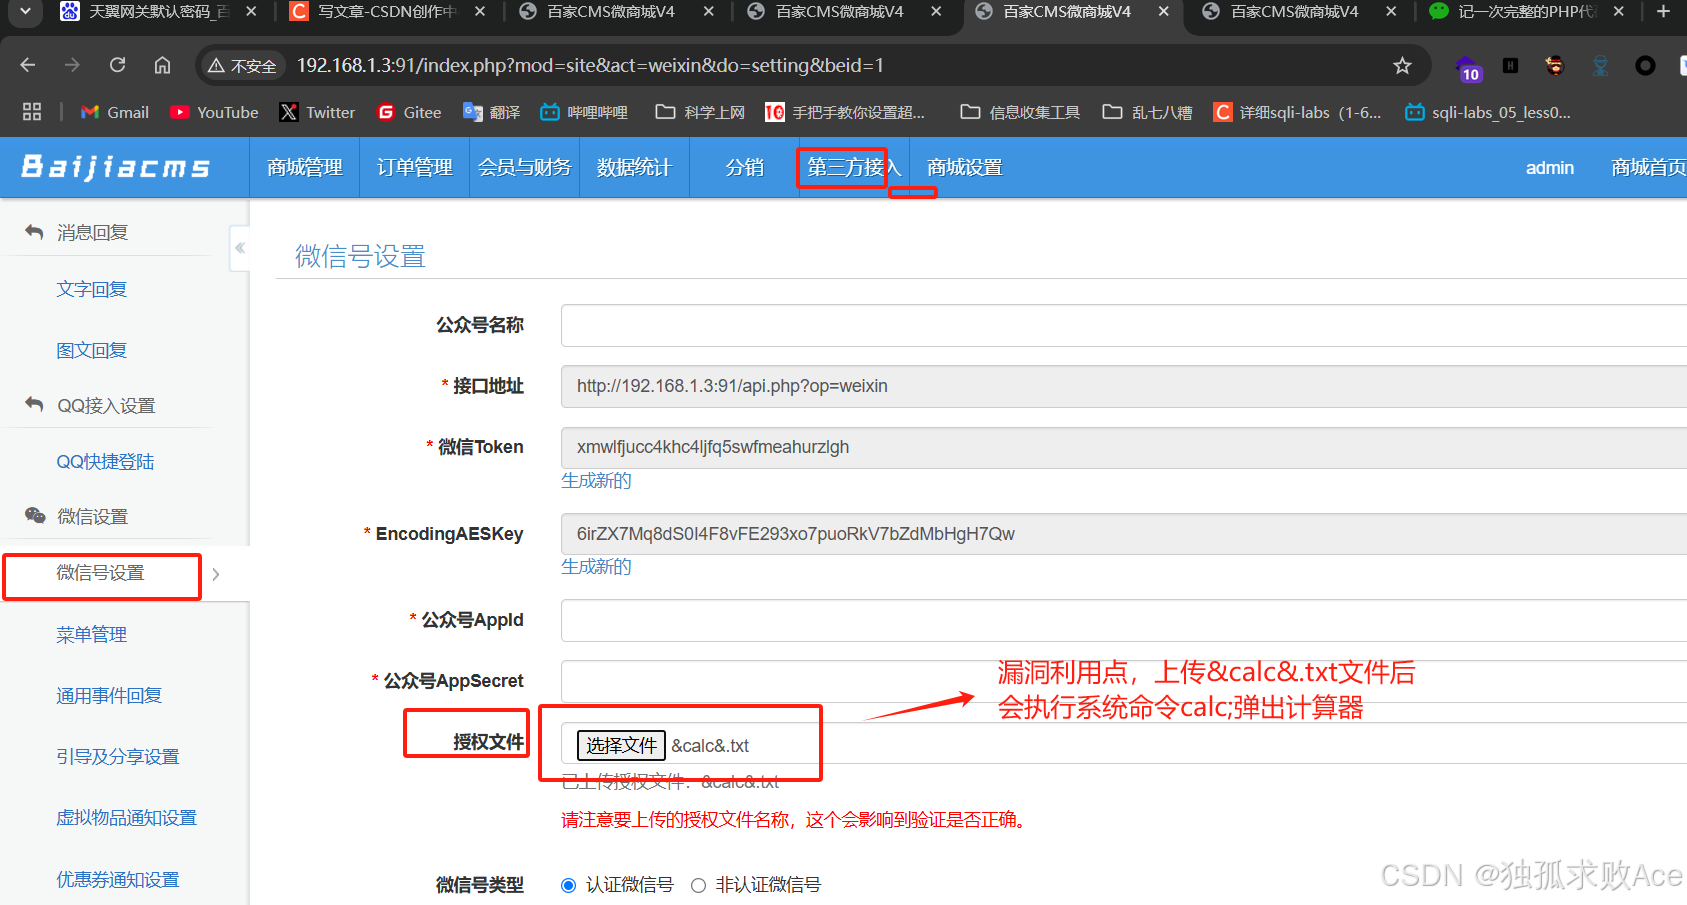Image resolution: width=1687 pixels, height=905 pixels.
Task: Reload the current page
Action: [x=117, y=64]
